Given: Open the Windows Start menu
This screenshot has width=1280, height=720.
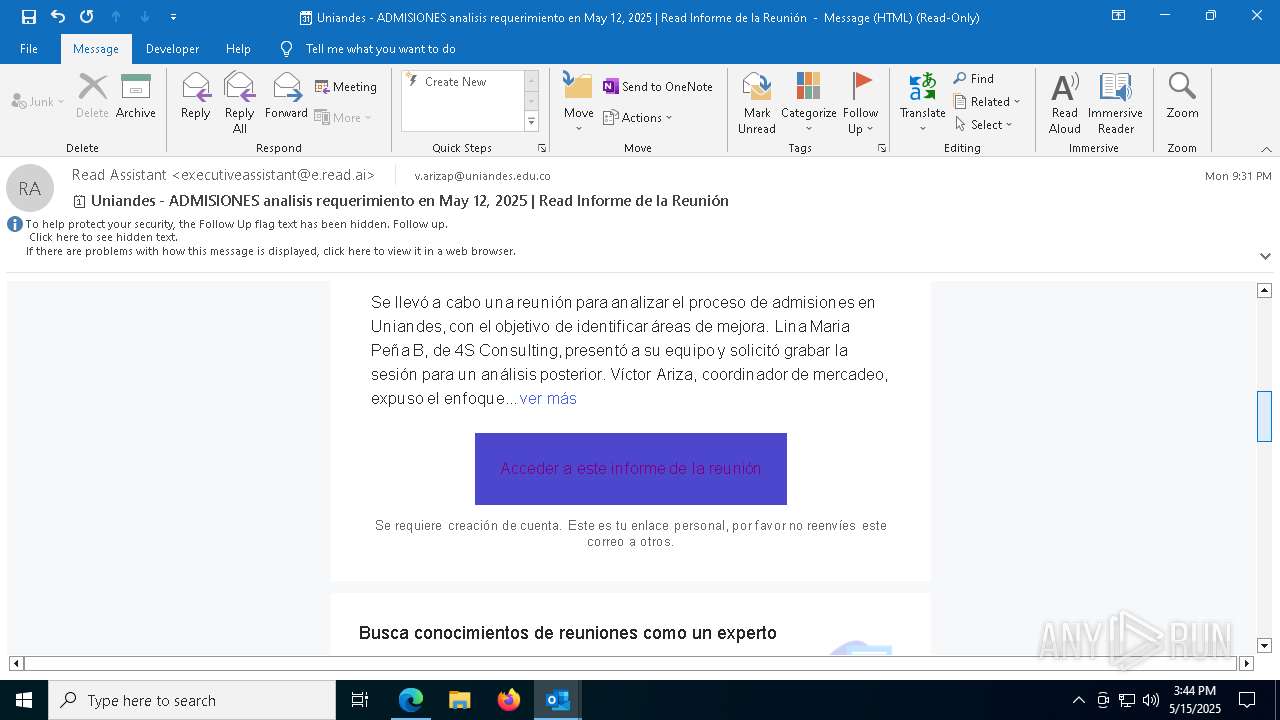Looking at the screenshot, I should click(24, 700).
